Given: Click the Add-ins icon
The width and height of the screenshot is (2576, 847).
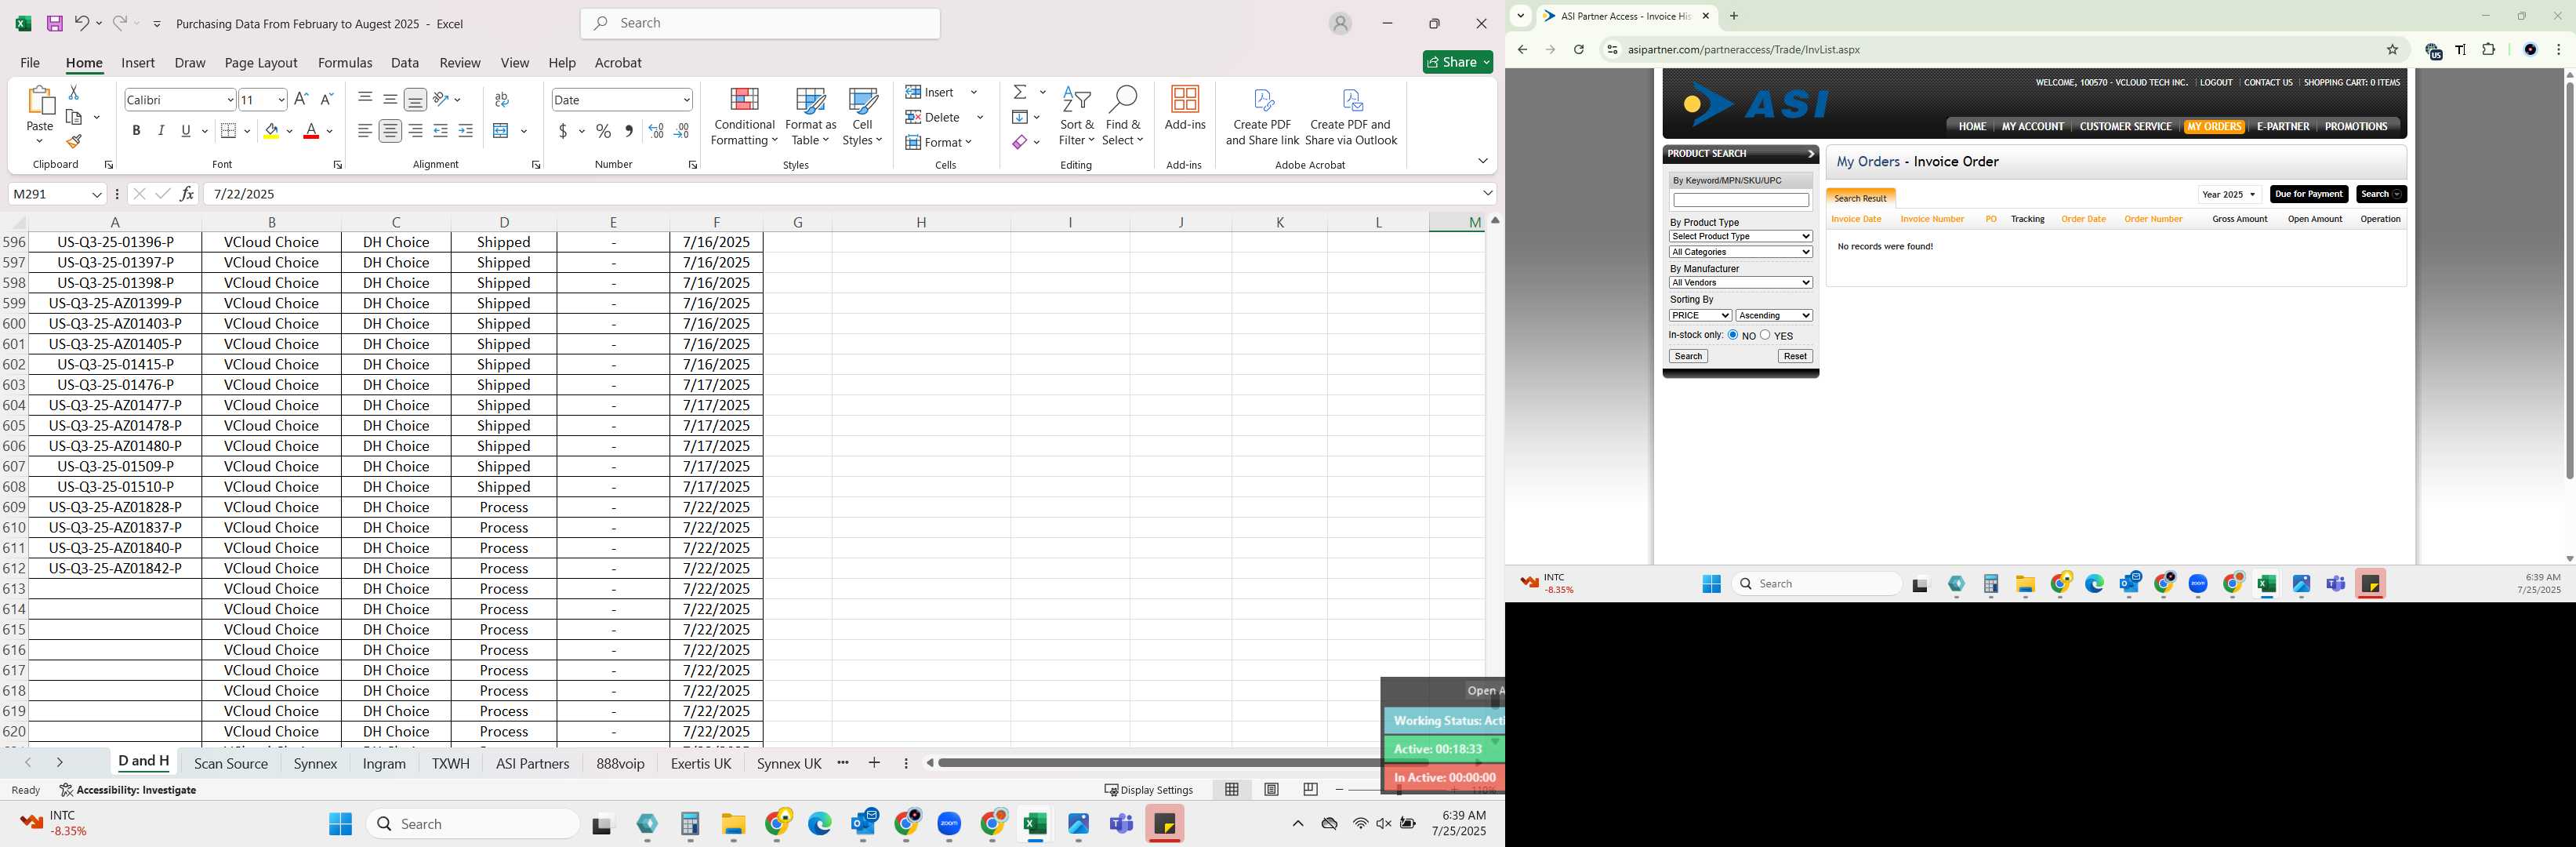Looking at the screenshot, I should [x=1185, y=109].
